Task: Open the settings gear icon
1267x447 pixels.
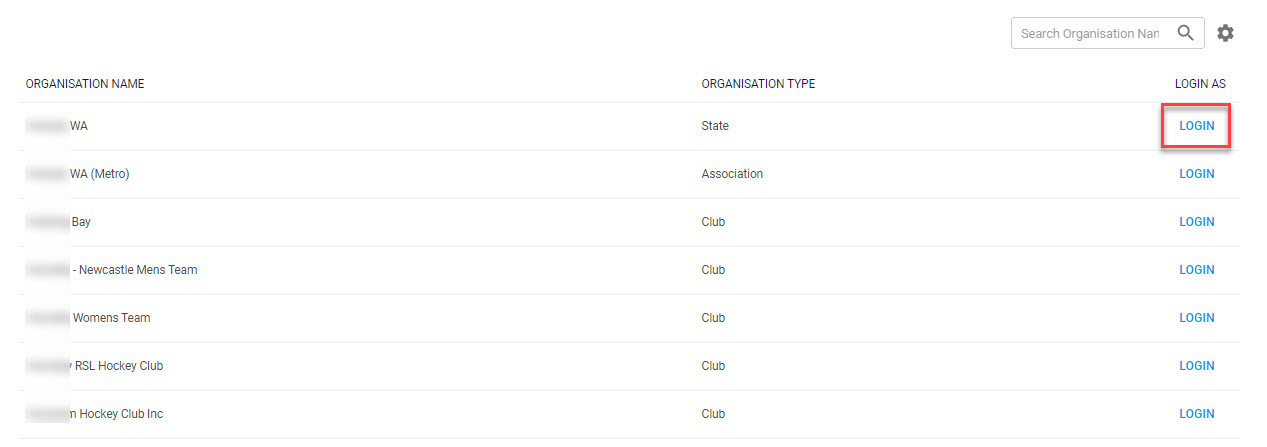Action: [1225, 33]
